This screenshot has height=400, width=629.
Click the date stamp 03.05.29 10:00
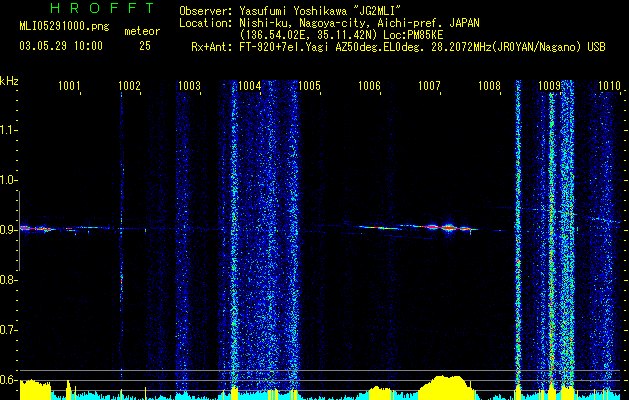point(61,46)
